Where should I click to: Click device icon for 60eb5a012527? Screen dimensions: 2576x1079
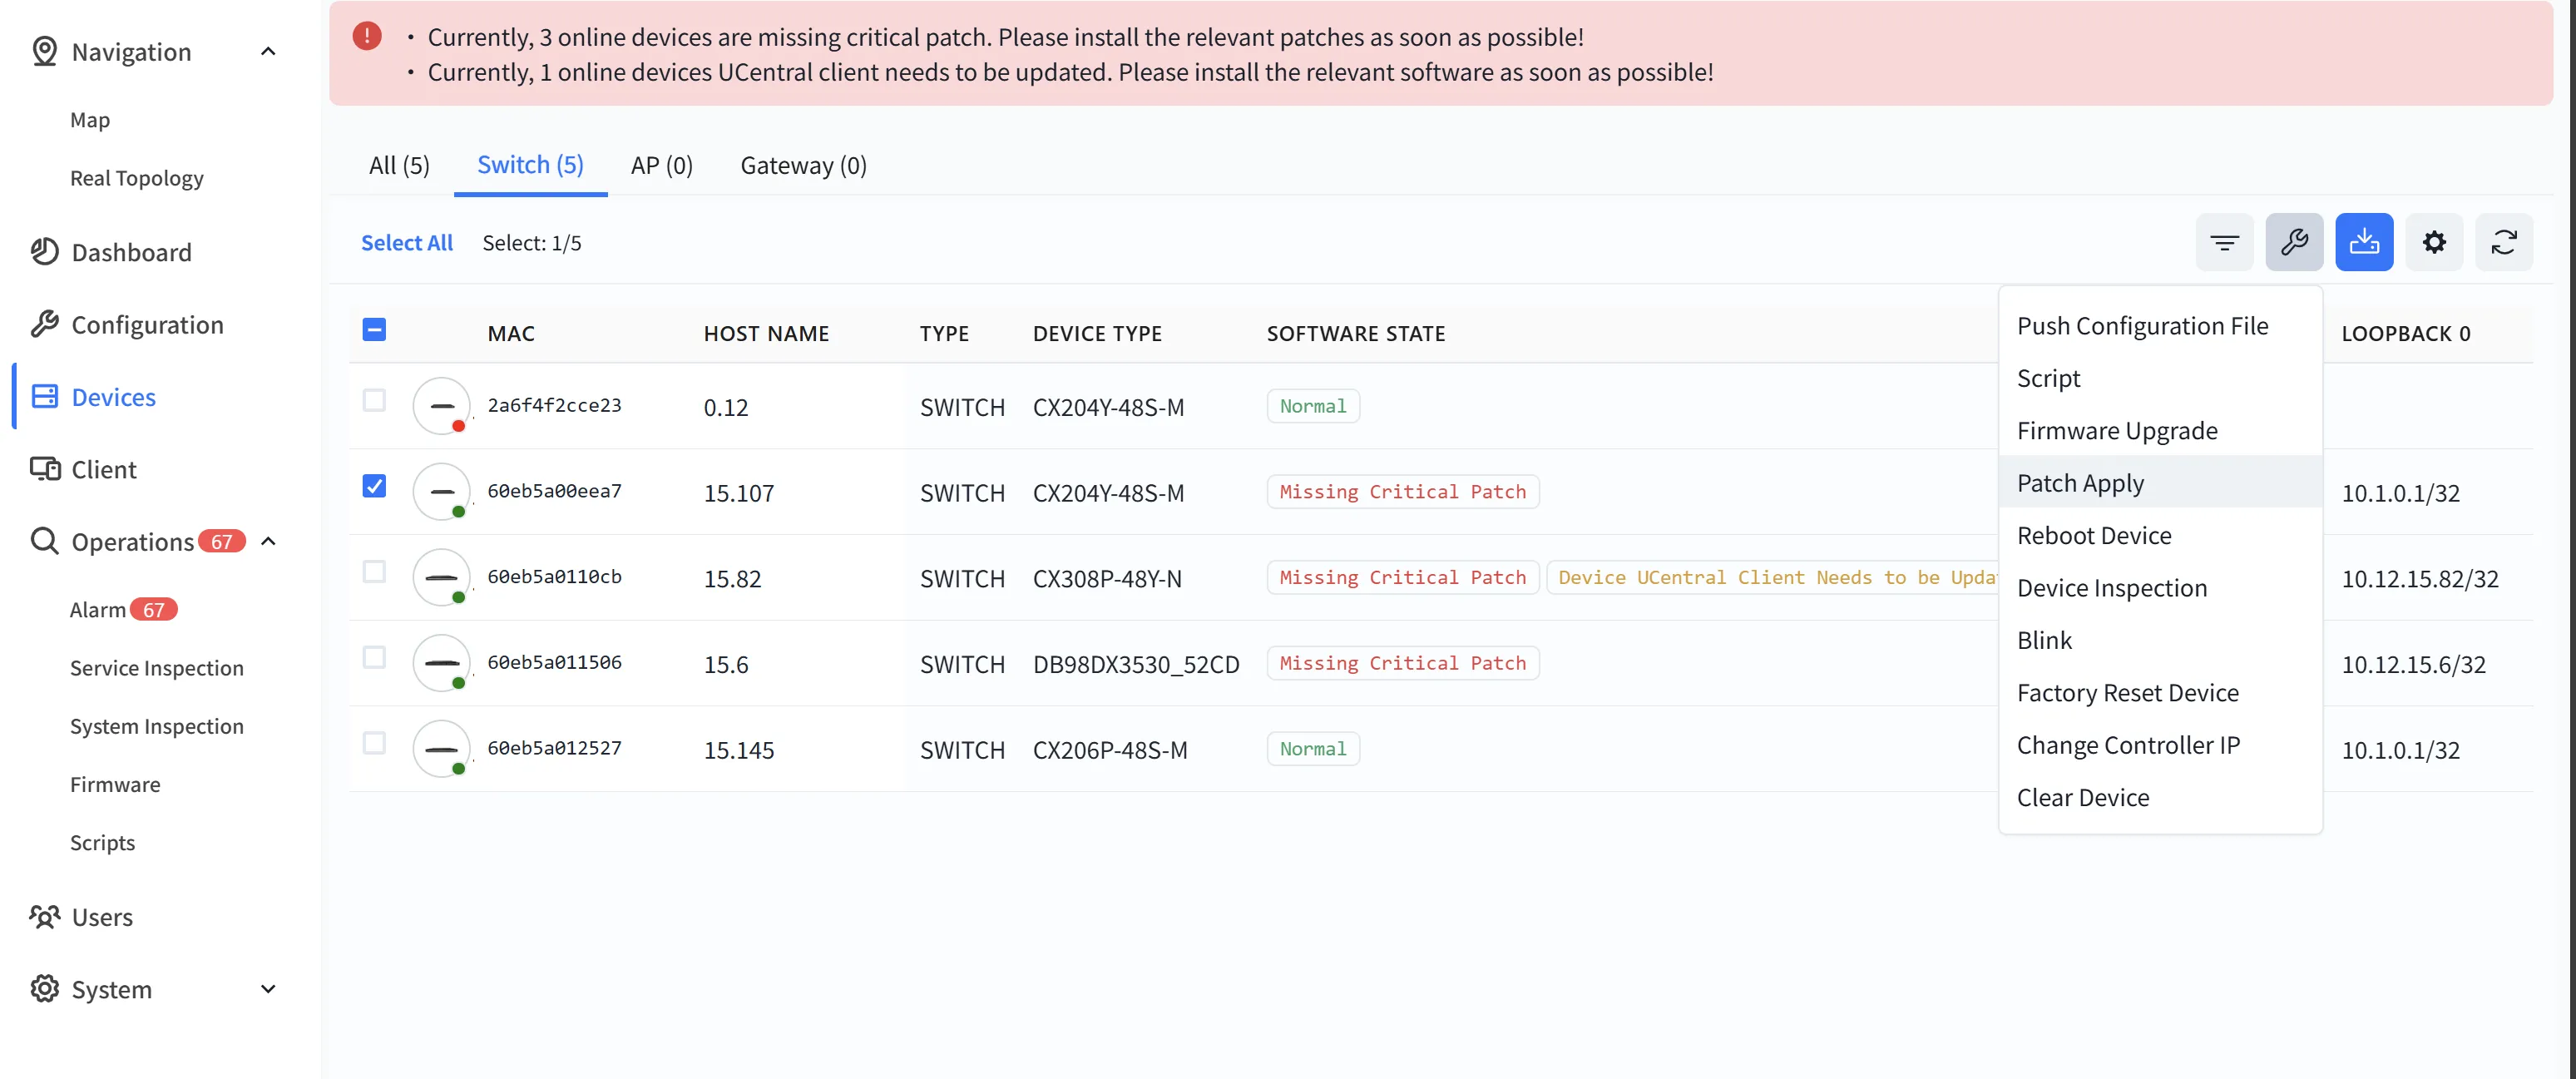coord(441,749)
